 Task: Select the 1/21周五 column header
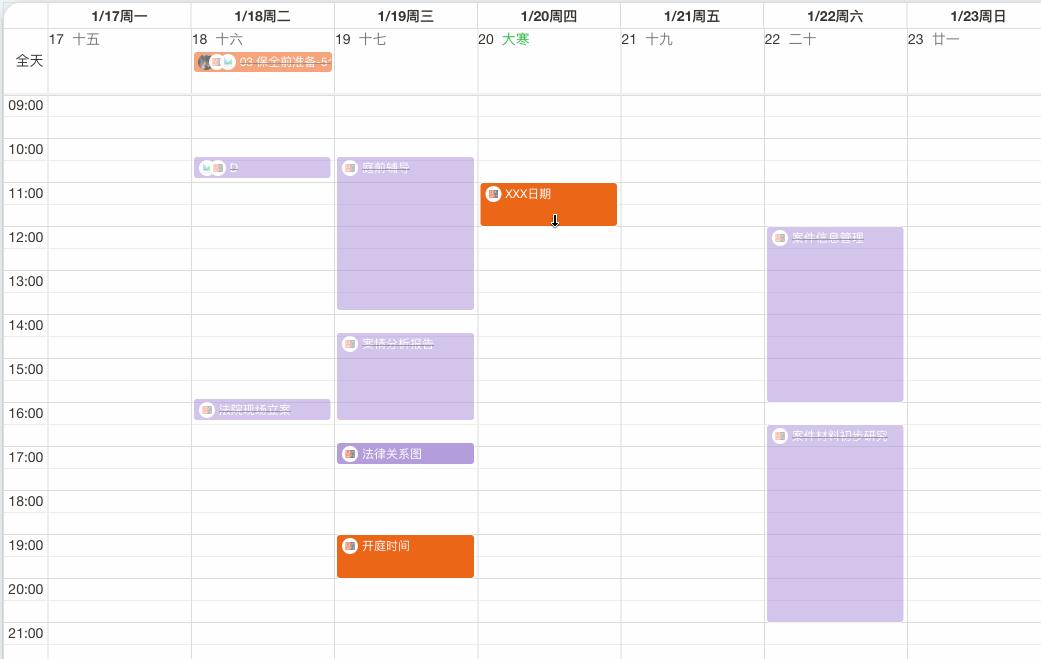click(x=692, y=16)
